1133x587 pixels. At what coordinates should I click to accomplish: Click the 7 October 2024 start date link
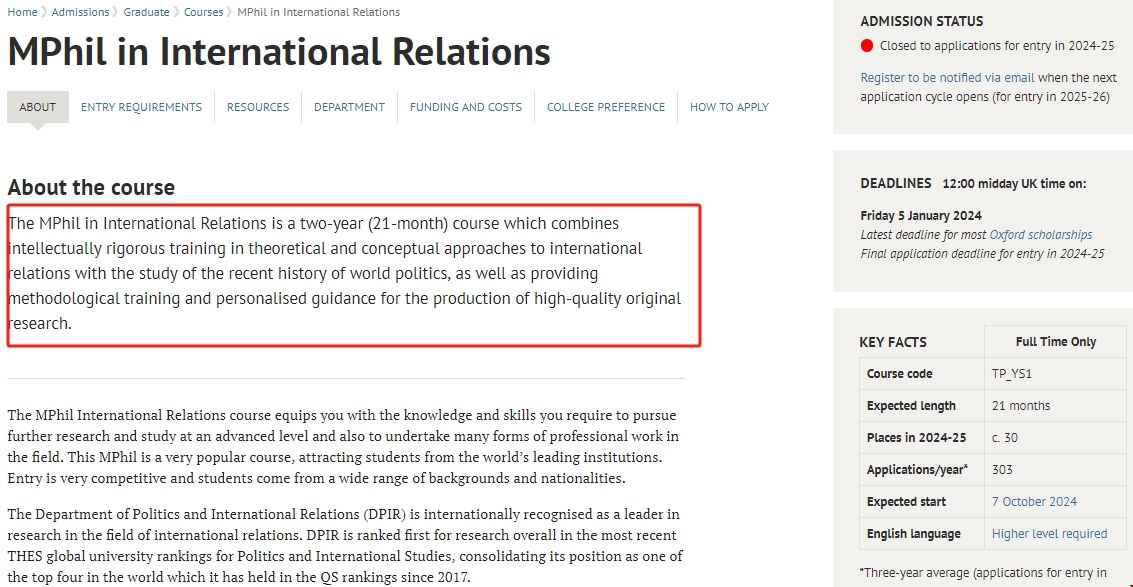click(x=1034, y=502)
